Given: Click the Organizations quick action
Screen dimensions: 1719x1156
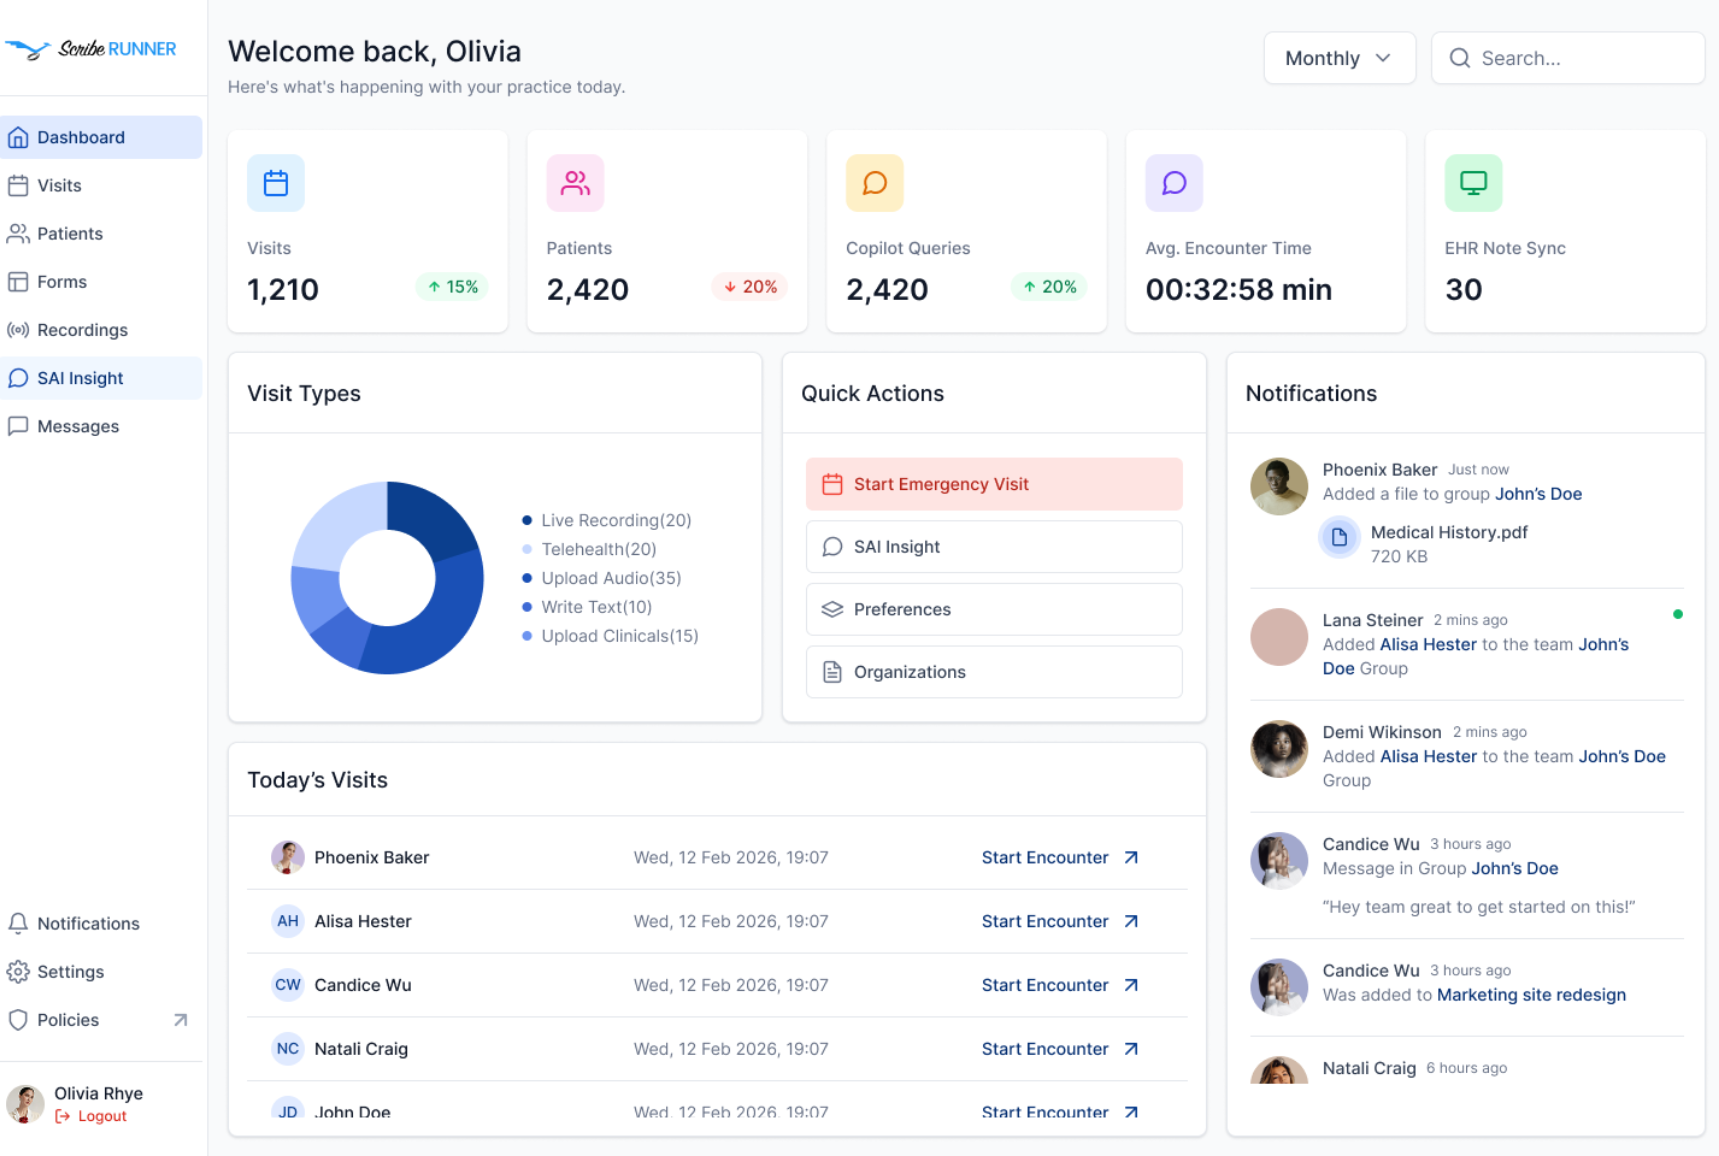Looking at the screenshot, I should (993, 672).
